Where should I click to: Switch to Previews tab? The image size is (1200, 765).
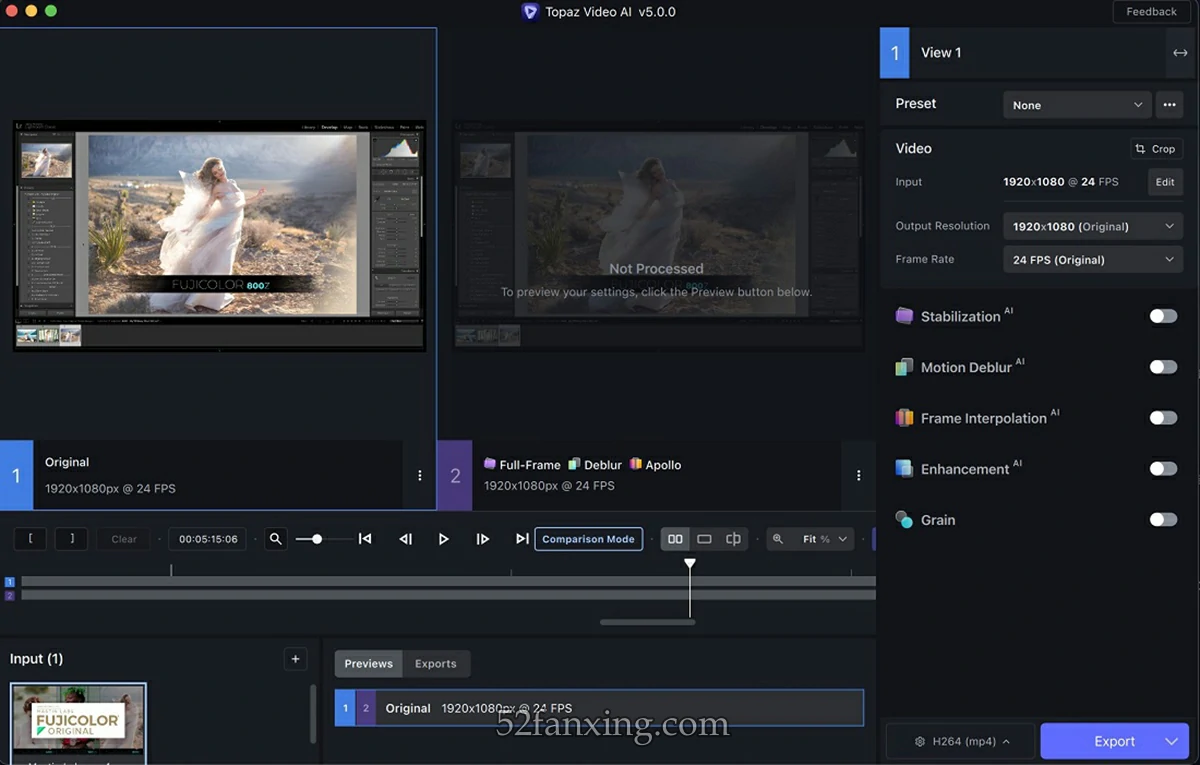pyautogui.click(x=368, y=664)
